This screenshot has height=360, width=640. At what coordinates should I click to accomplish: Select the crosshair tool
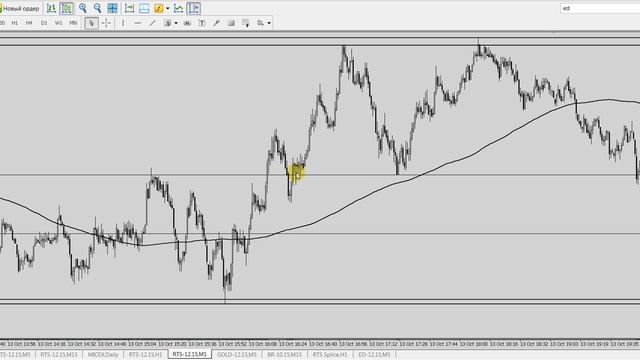(106, 23)
